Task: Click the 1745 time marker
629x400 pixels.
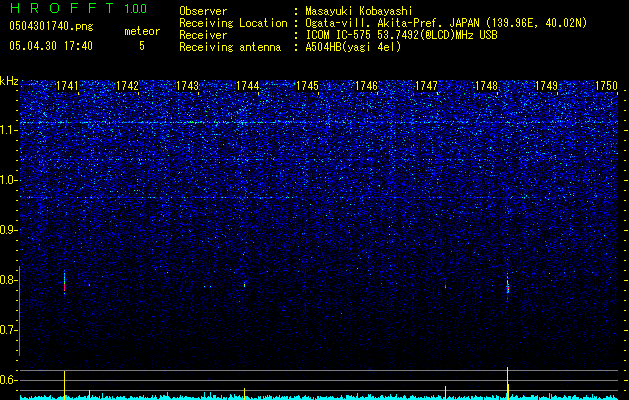Action: (307, 86)
